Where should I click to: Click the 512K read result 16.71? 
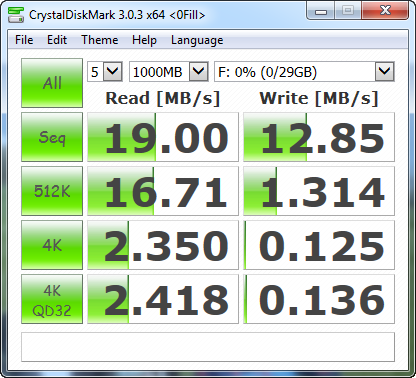pos(163,191)
